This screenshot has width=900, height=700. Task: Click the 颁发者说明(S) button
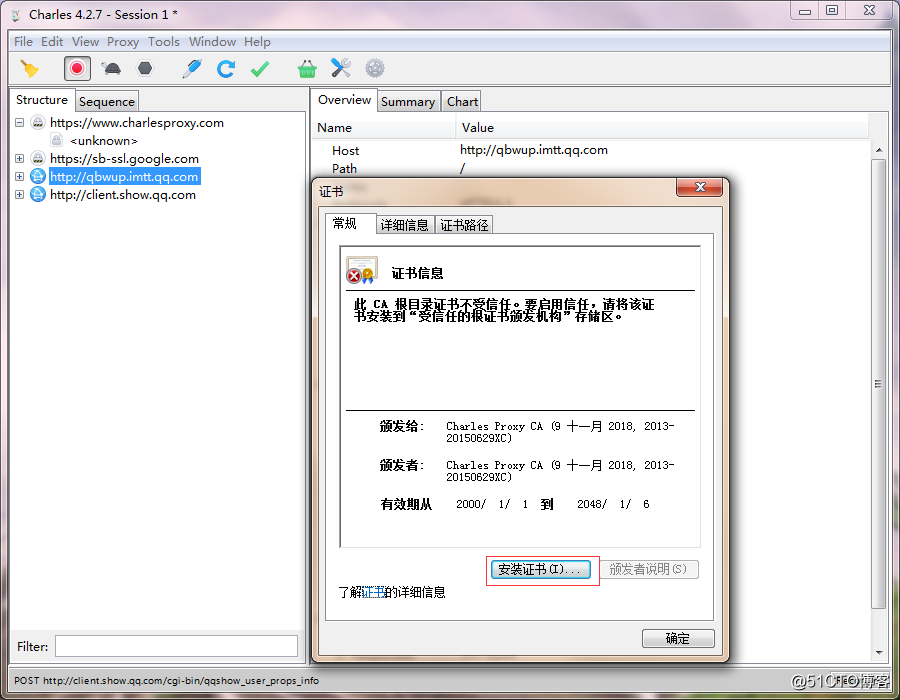click(649, 569)
